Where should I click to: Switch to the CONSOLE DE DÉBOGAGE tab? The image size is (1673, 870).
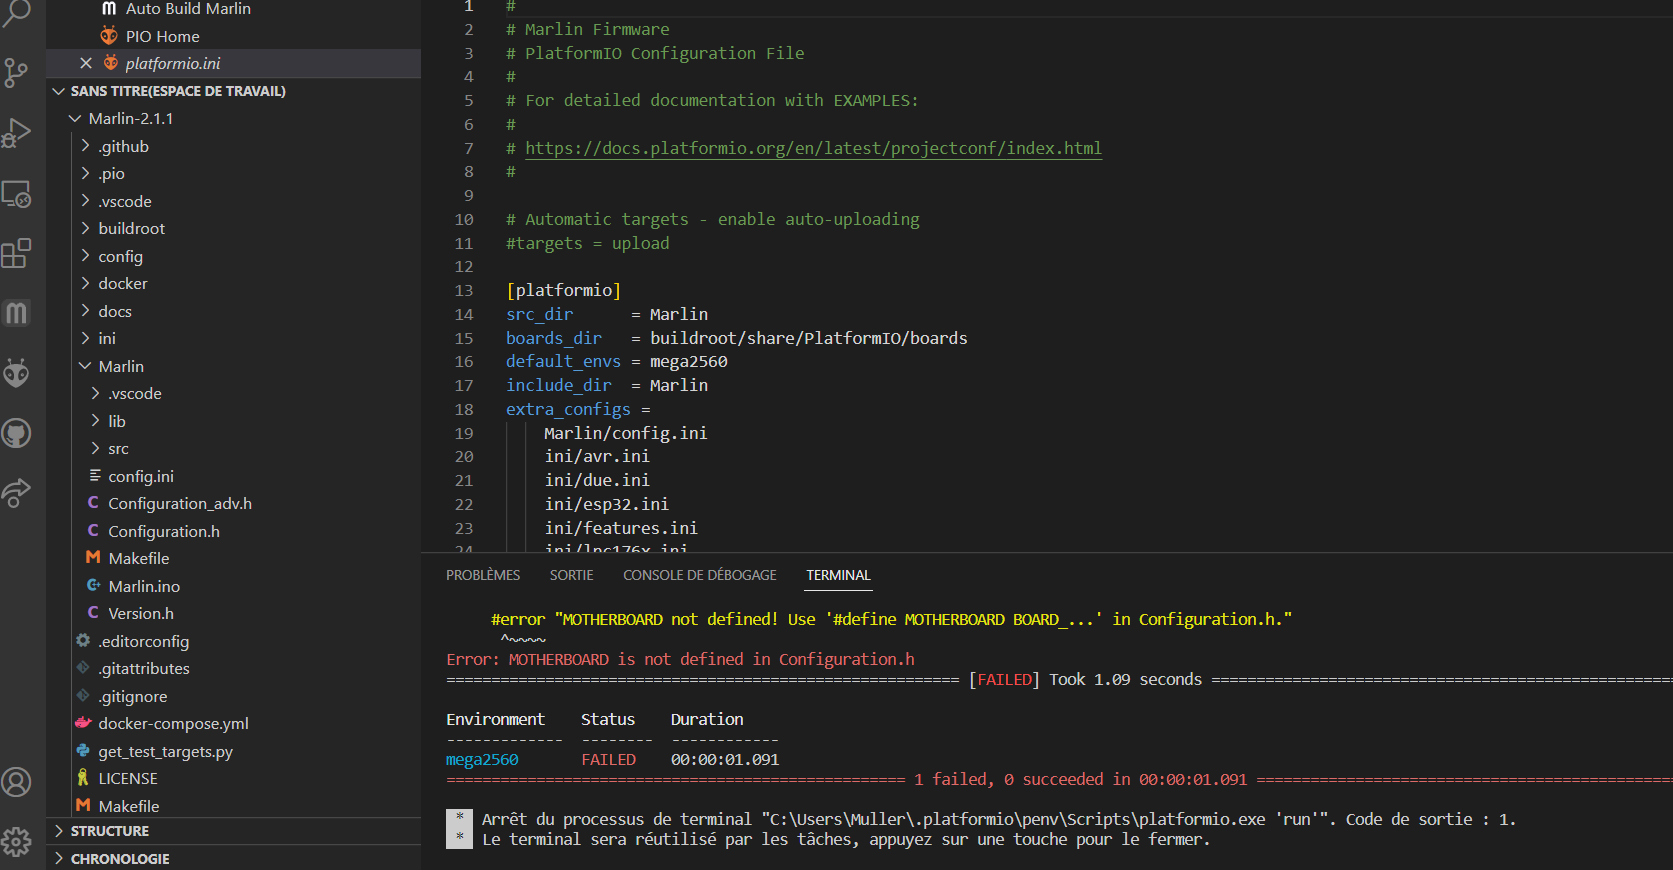700,575
